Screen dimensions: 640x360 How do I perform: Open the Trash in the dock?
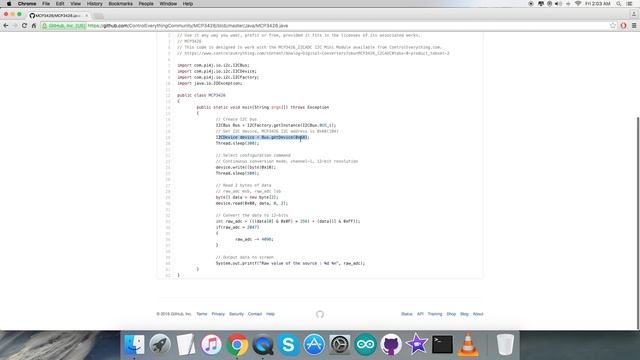click(x=505, y=344)
